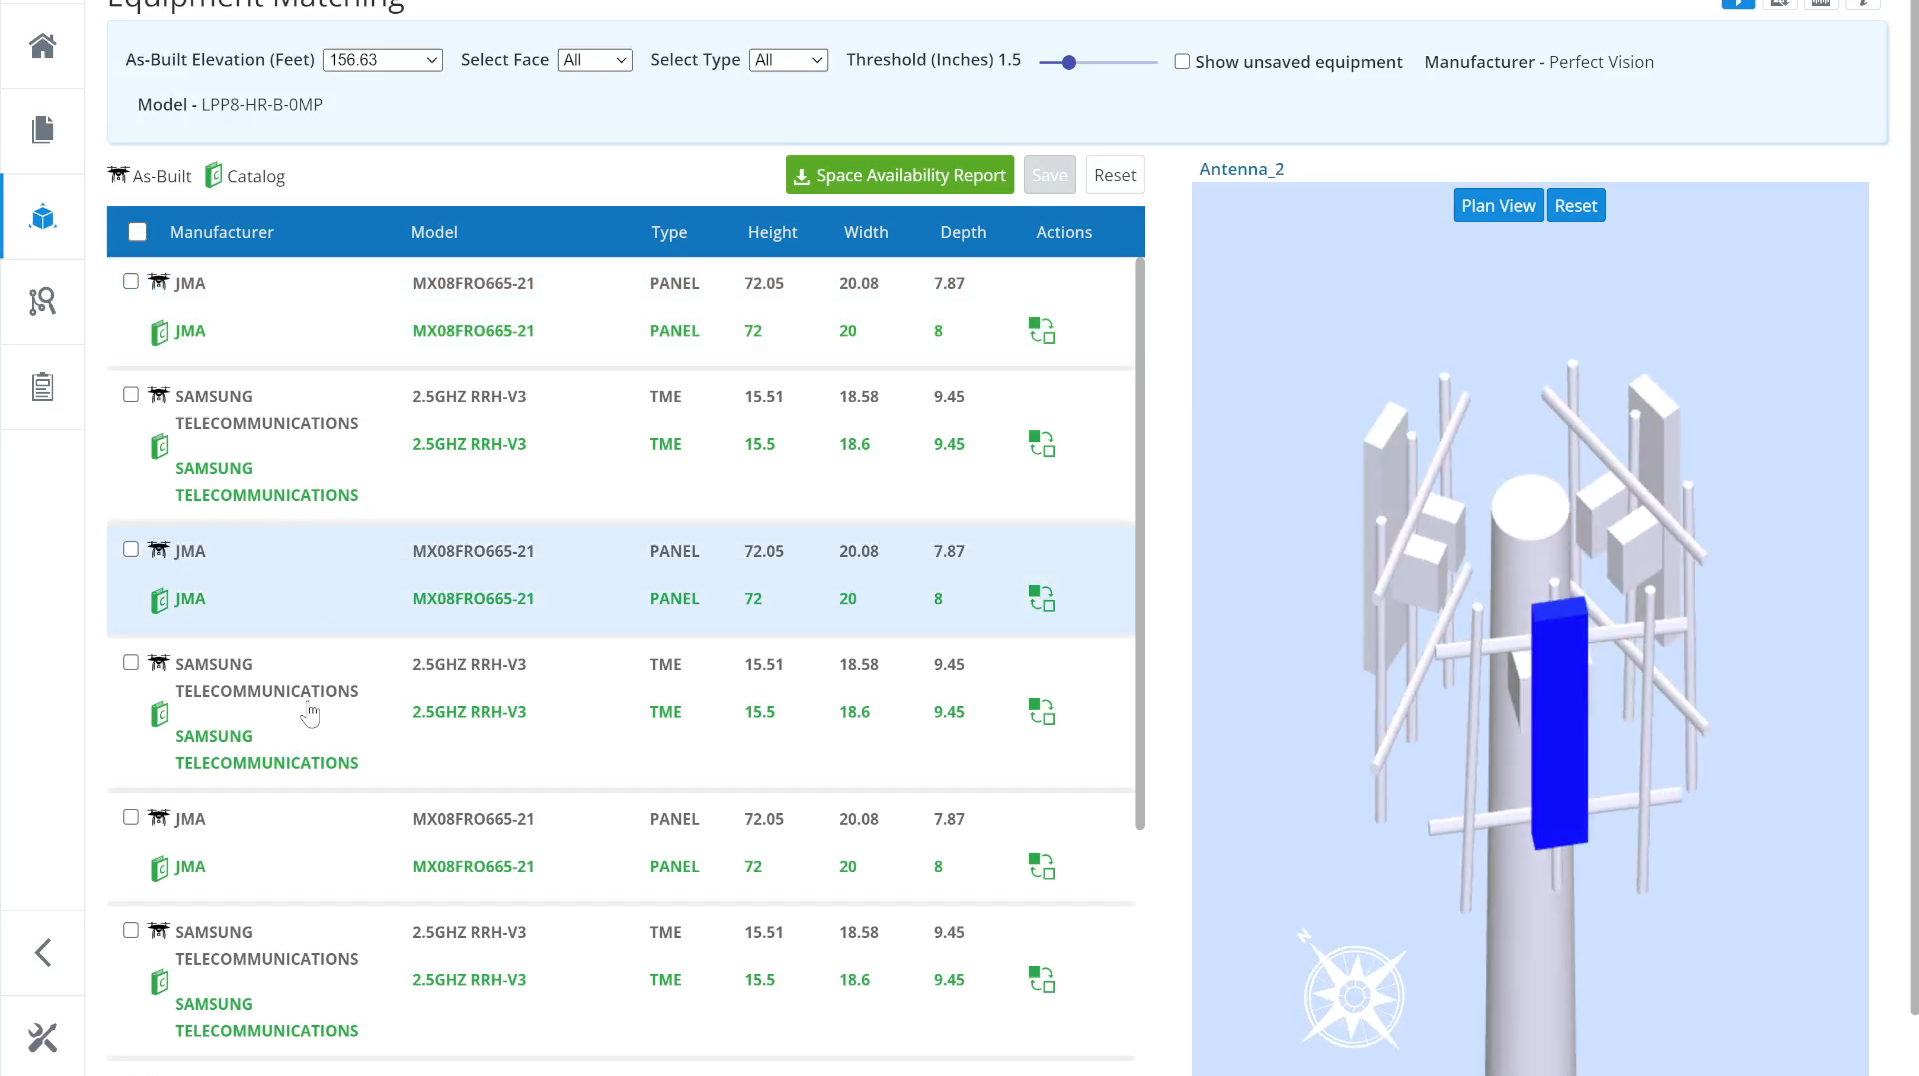Check the first JMA row checkbox
Image resolution: width=1919 pixels, height=1076 pixels.
pyautogui.click(x=131, y=282)
